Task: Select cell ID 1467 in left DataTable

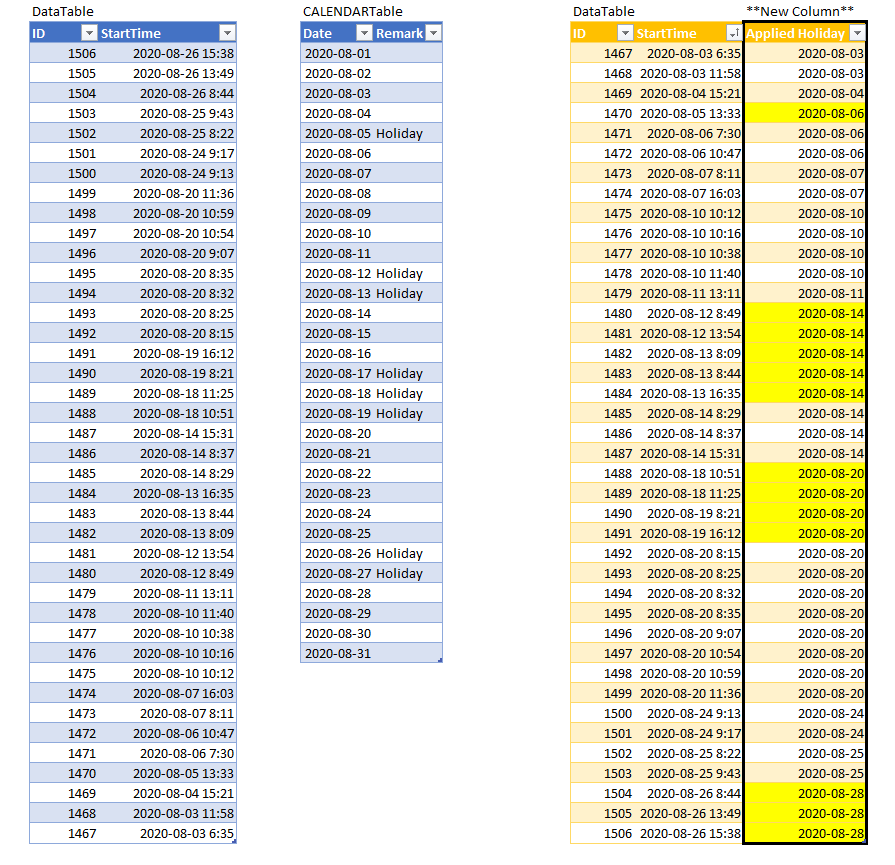Action: tap(64, 833)
